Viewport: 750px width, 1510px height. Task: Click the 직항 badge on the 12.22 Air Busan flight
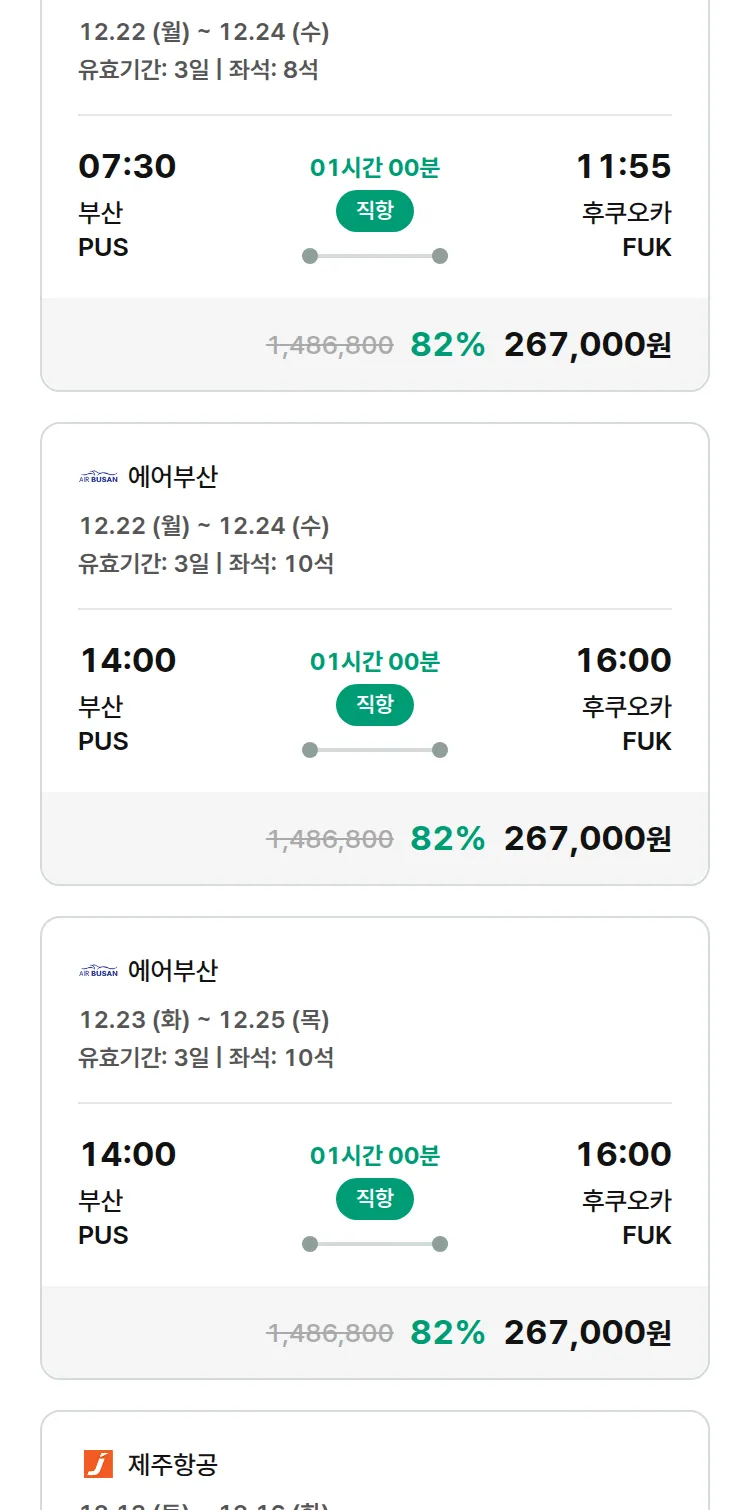(374, 705)
